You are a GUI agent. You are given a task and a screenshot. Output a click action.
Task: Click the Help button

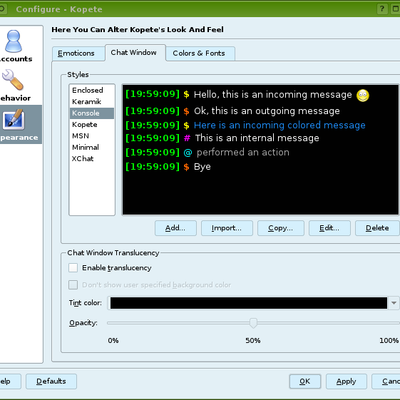[10, 381]
